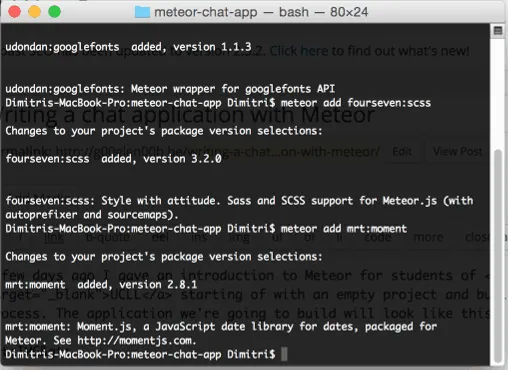This screenshot has width=508, height=370.
Task: Click line 'mrt:moment: Moment.js, a JavaScript date library'
Action: (x=221, y=327)
